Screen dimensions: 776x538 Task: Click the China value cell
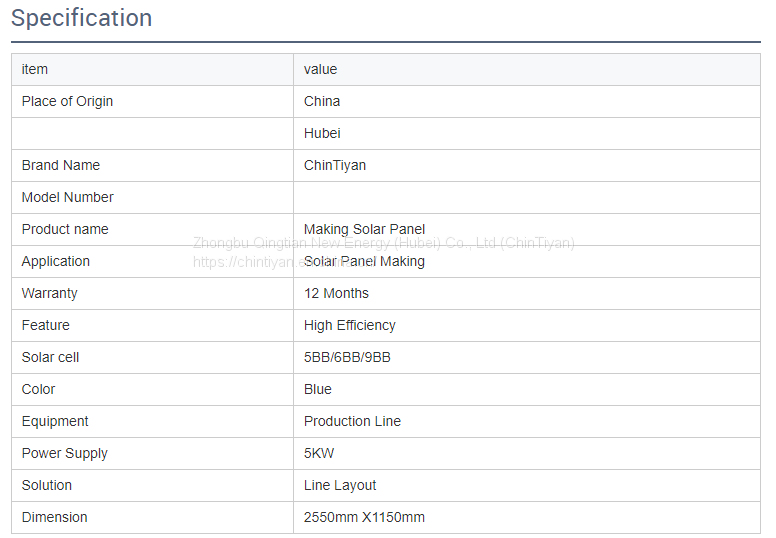(322, 101)
